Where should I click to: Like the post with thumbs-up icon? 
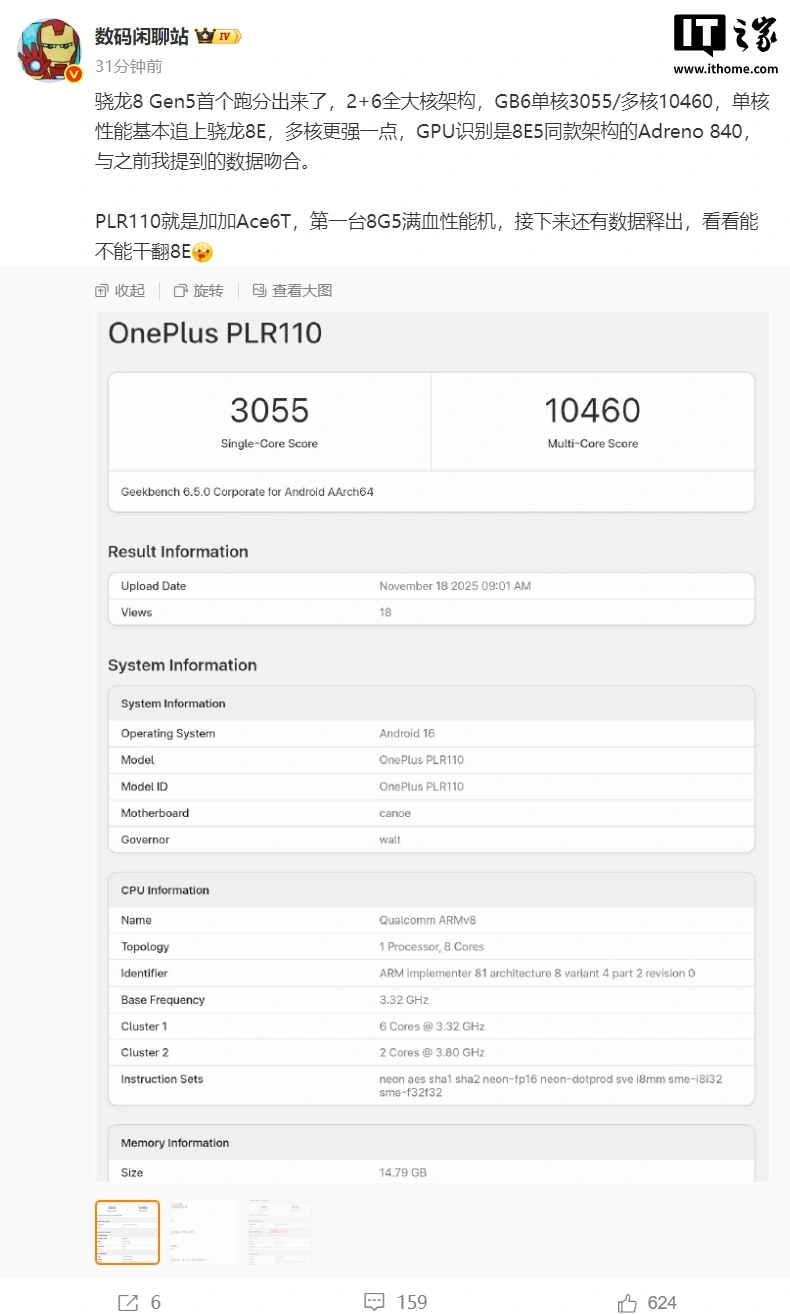click(x=627, y=1302)
